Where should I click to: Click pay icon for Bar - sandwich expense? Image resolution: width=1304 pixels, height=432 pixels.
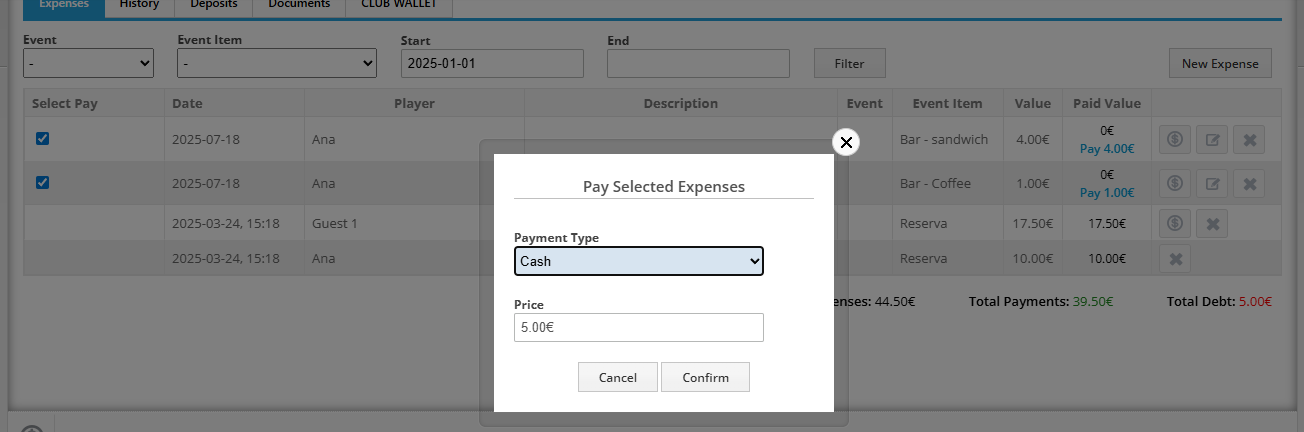pos(1175,140)
